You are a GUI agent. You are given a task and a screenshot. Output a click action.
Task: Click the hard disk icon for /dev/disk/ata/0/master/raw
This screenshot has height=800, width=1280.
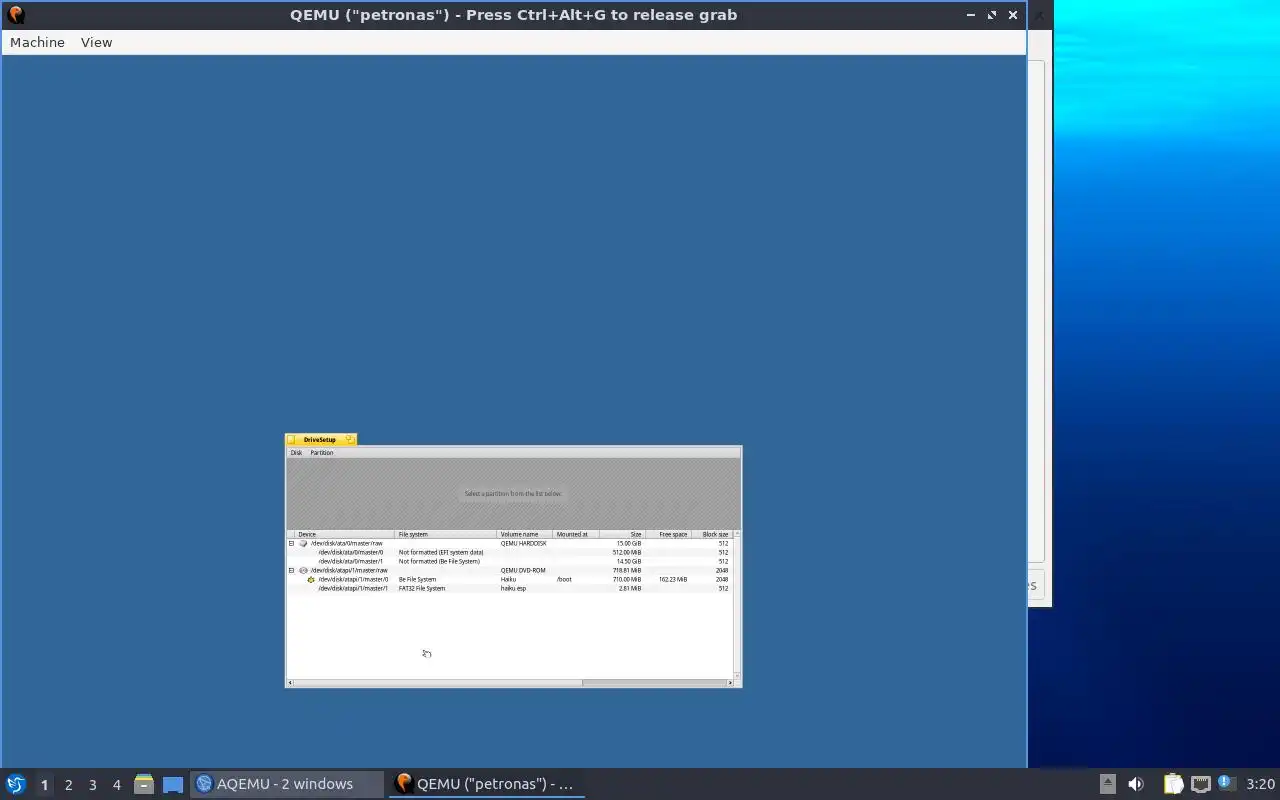click(x=304, y=543)
